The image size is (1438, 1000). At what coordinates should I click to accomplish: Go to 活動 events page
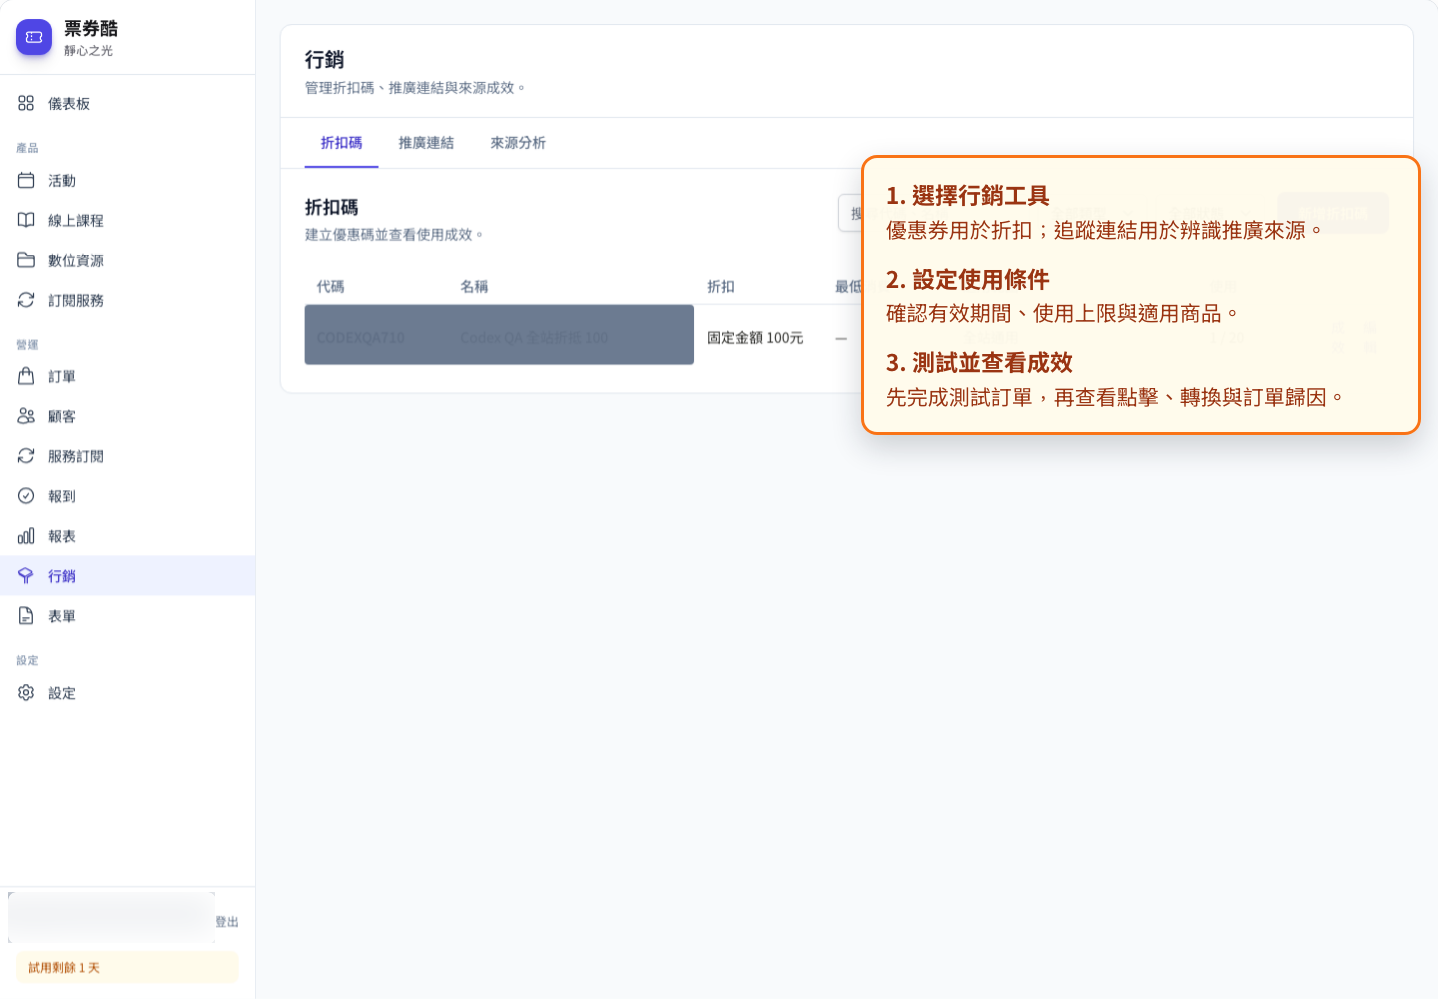[127, 181]
